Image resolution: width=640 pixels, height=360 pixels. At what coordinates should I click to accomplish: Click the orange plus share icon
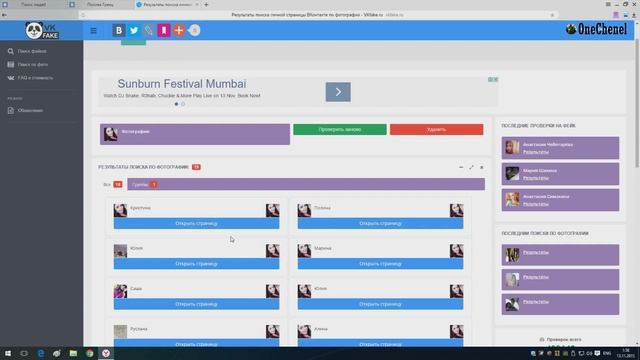tap(179, 31)
